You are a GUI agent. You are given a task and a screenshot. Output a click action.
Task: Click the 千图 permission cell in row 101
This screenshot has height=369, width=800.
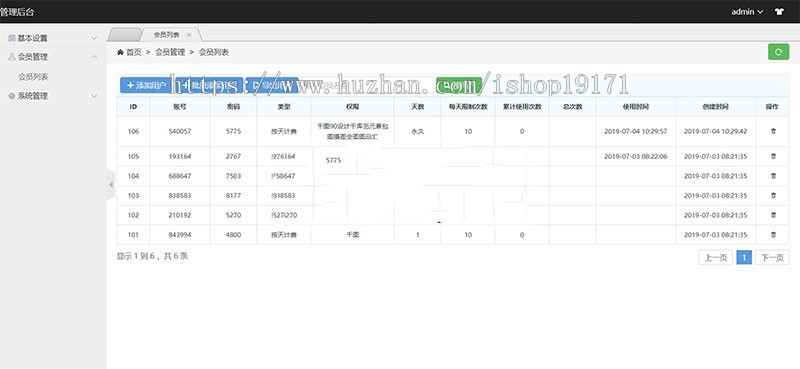coord(353,235)
